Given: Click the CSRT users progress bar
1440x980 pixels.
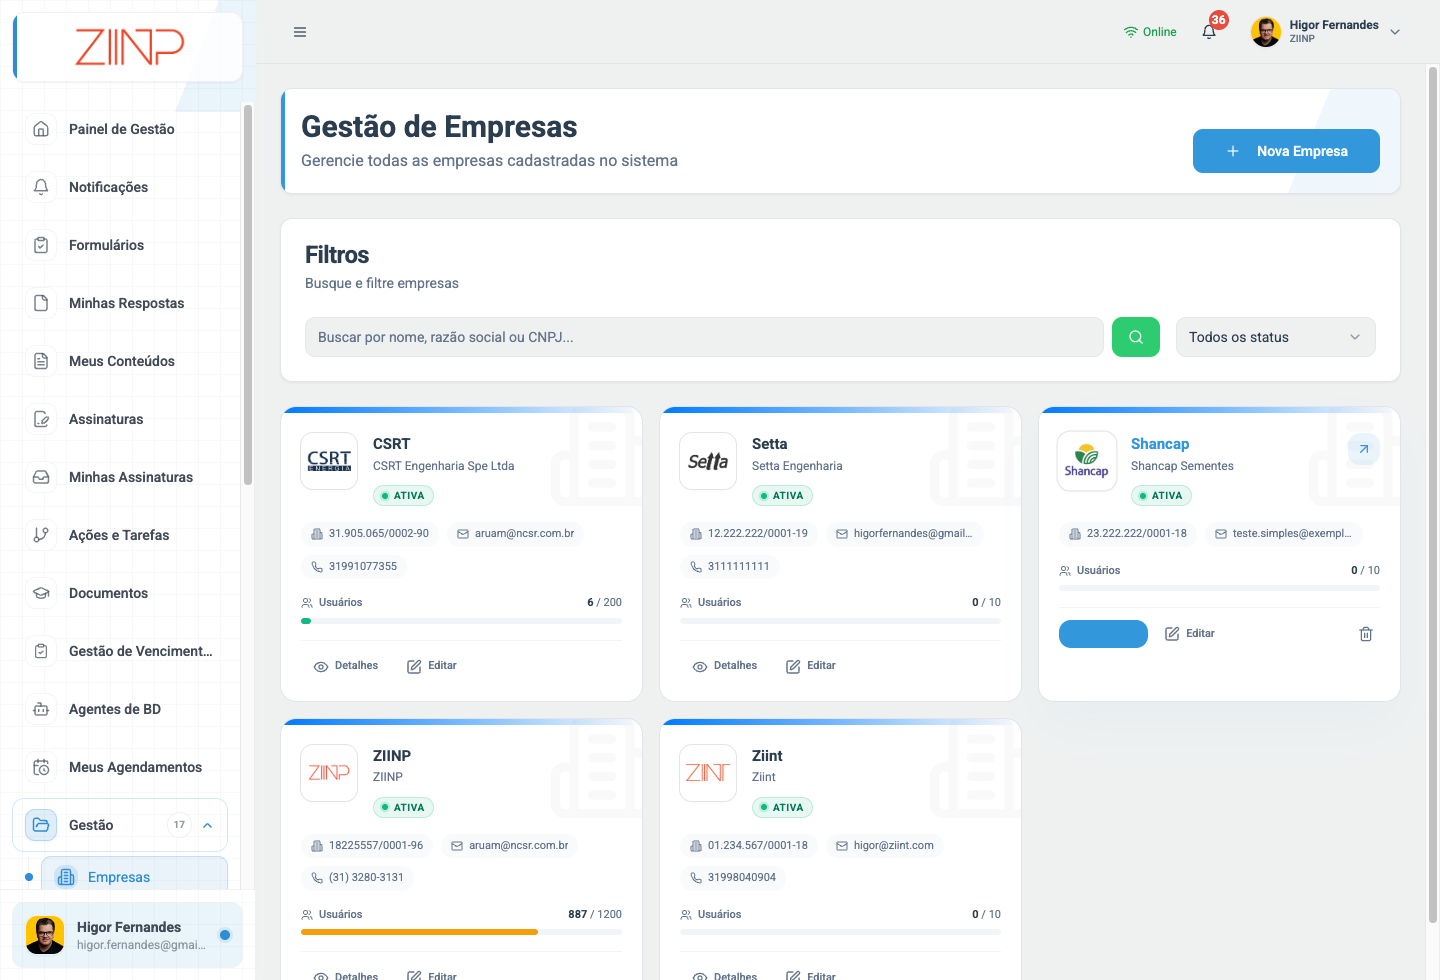Looking at the screenshot, I should coord(461,620).
